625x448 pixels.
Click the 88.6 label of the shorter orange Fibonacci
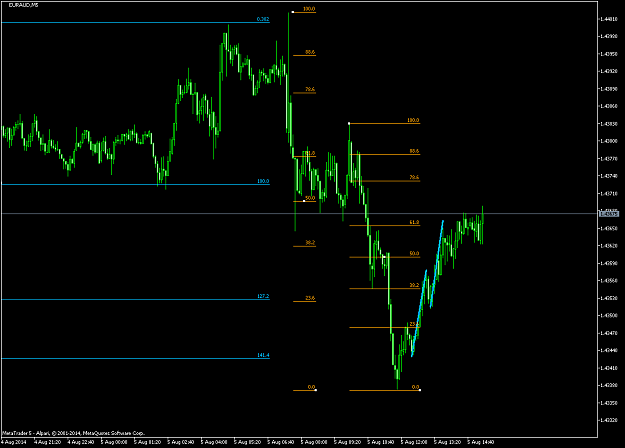click(x=414, y=151)
